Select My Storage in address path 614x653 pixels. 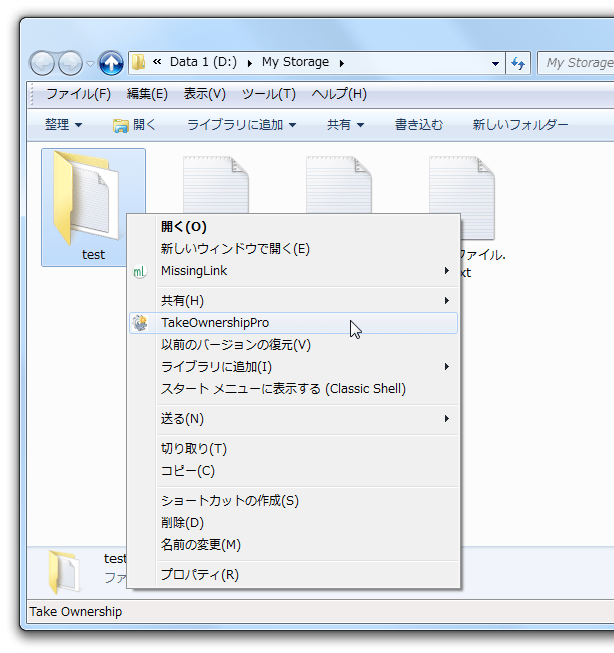[x=295, y=62]
